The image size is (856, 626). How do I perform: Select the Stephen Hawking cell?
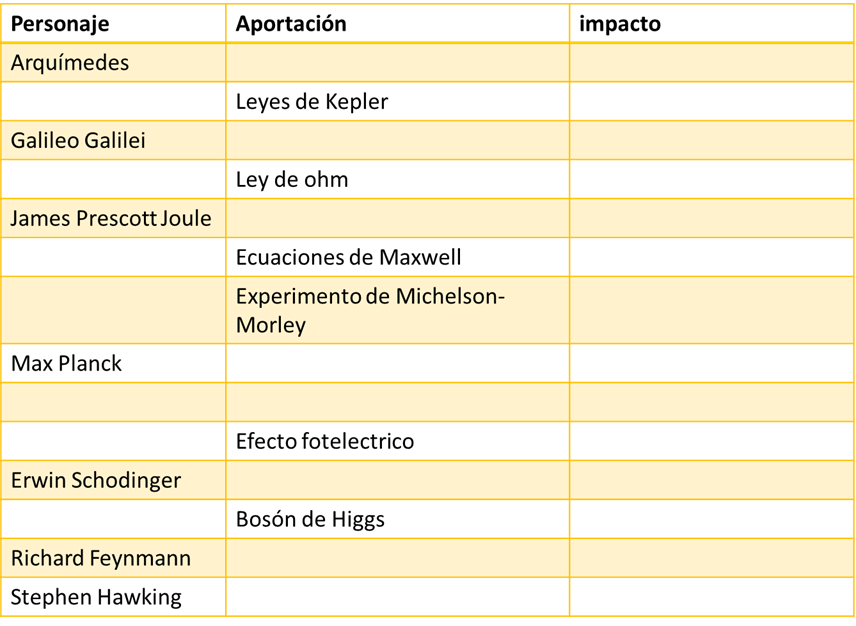click(96, 598)
